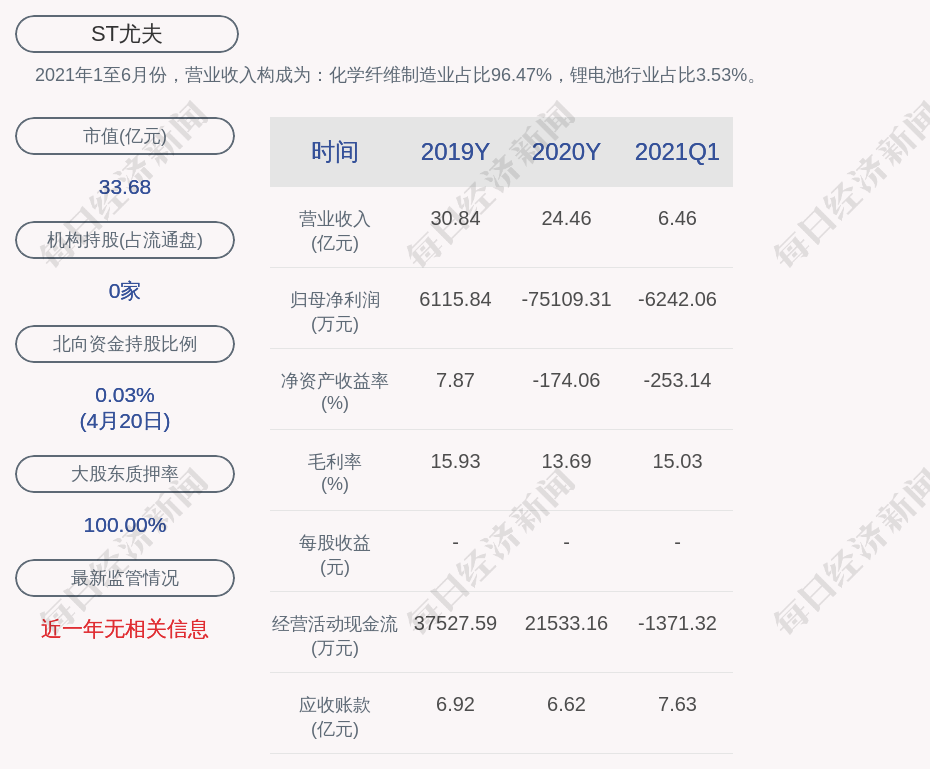Select the 归母净利润 (万元) row label
930x769 pixels.
(x=335, y=312)
